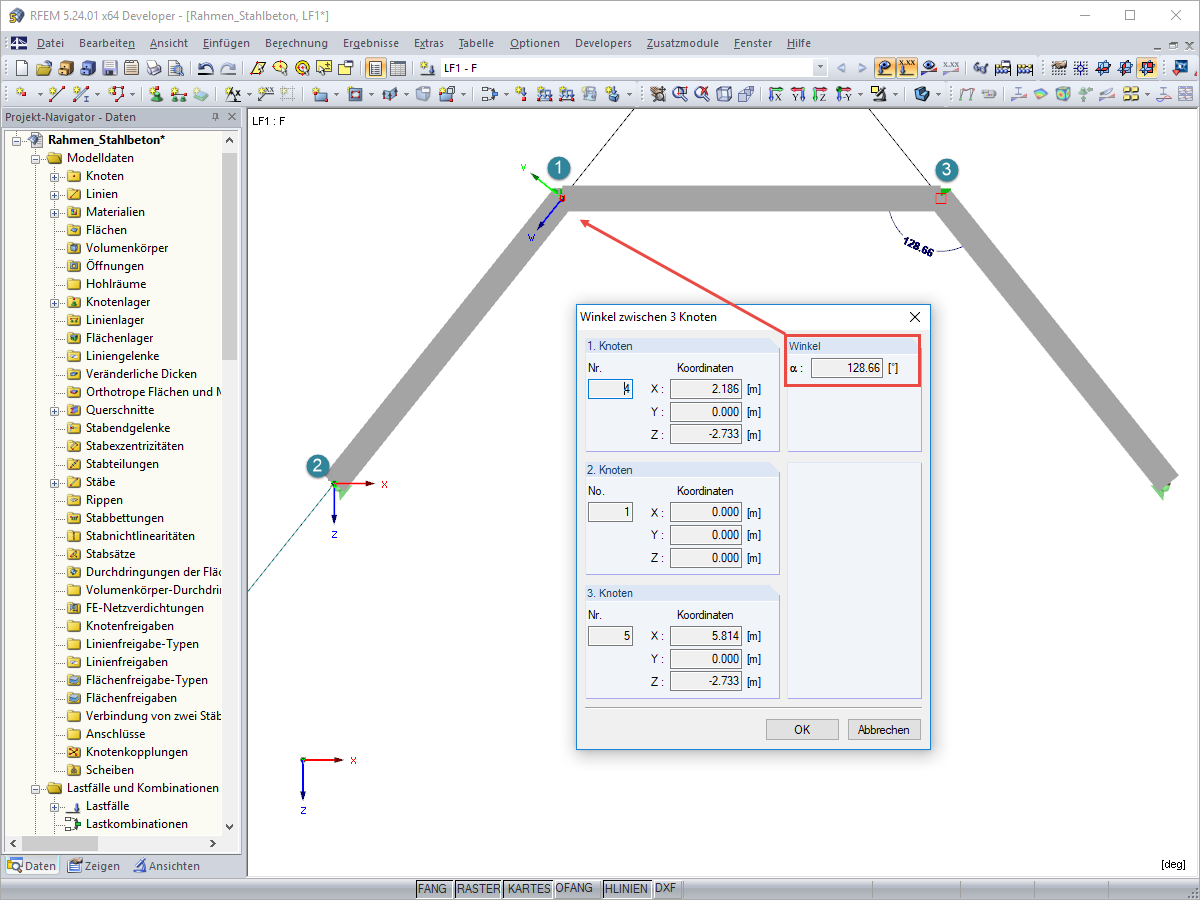Click the New model icon

coord(22,68)
